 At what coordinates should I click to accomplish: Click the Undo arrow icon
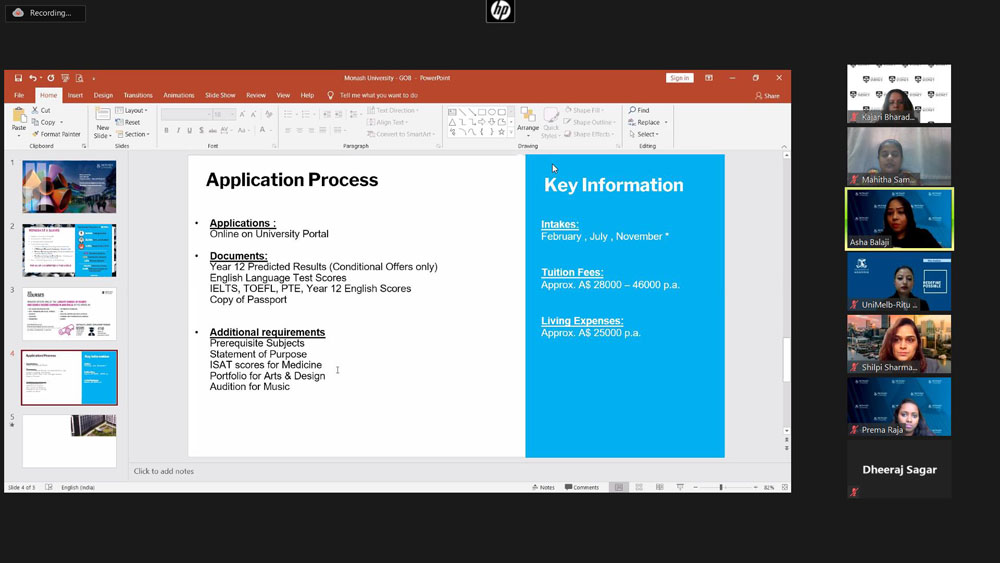click(33, 78)
